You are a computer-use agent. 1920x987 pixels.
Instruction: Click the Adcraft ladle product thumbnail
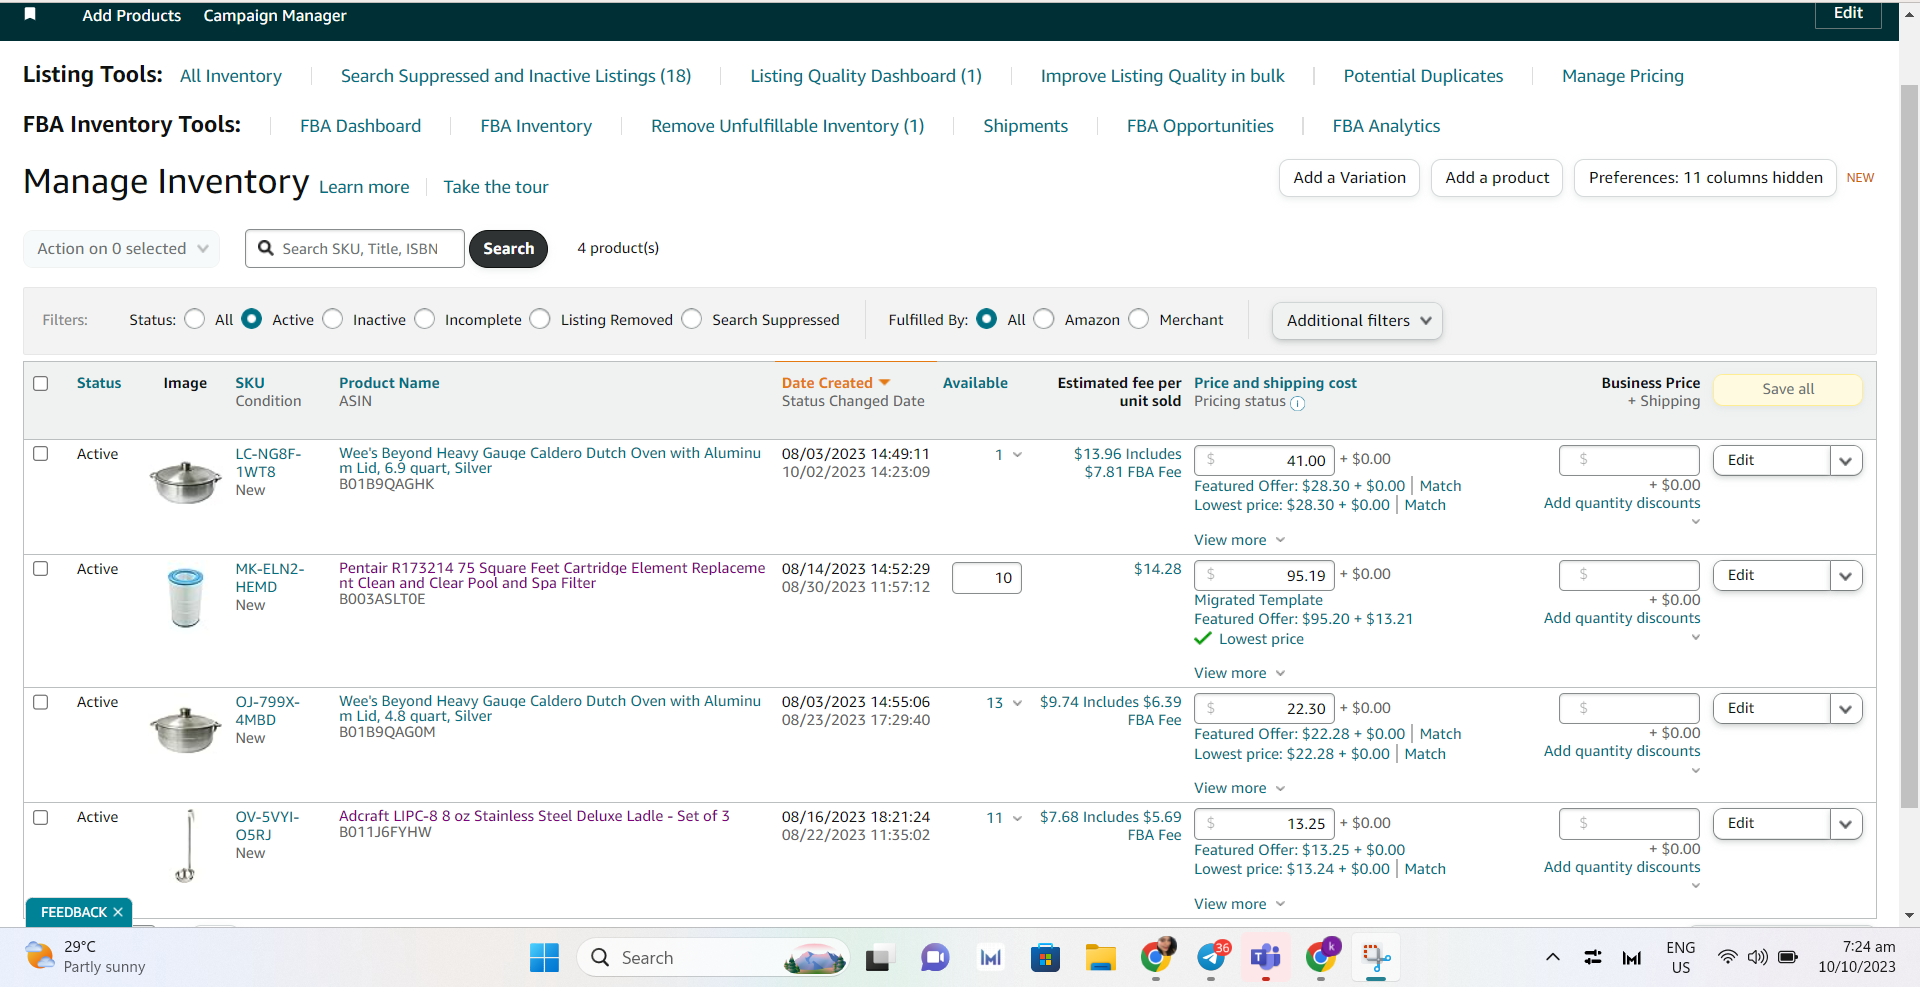(x=187, y=846)
